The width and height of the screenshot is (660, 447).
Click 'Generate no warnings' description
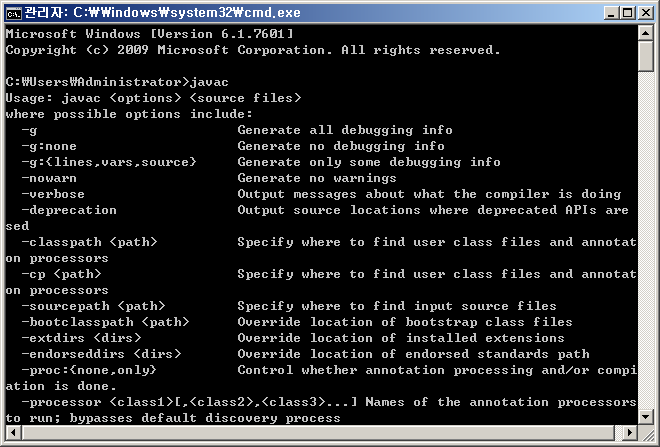click(317, 178)
